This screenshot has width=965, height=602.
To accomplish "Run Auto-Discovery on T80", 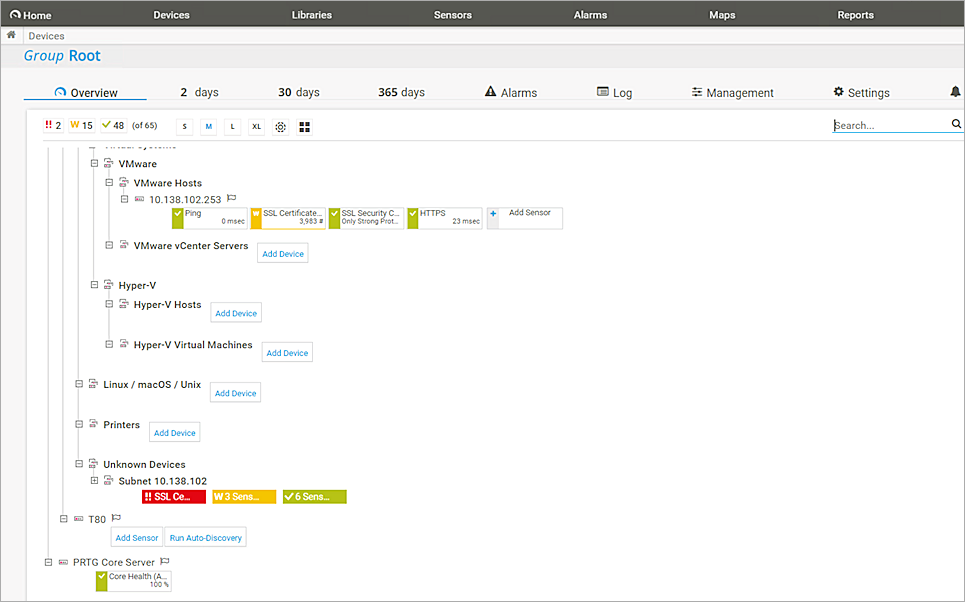I will coord(206,537).
